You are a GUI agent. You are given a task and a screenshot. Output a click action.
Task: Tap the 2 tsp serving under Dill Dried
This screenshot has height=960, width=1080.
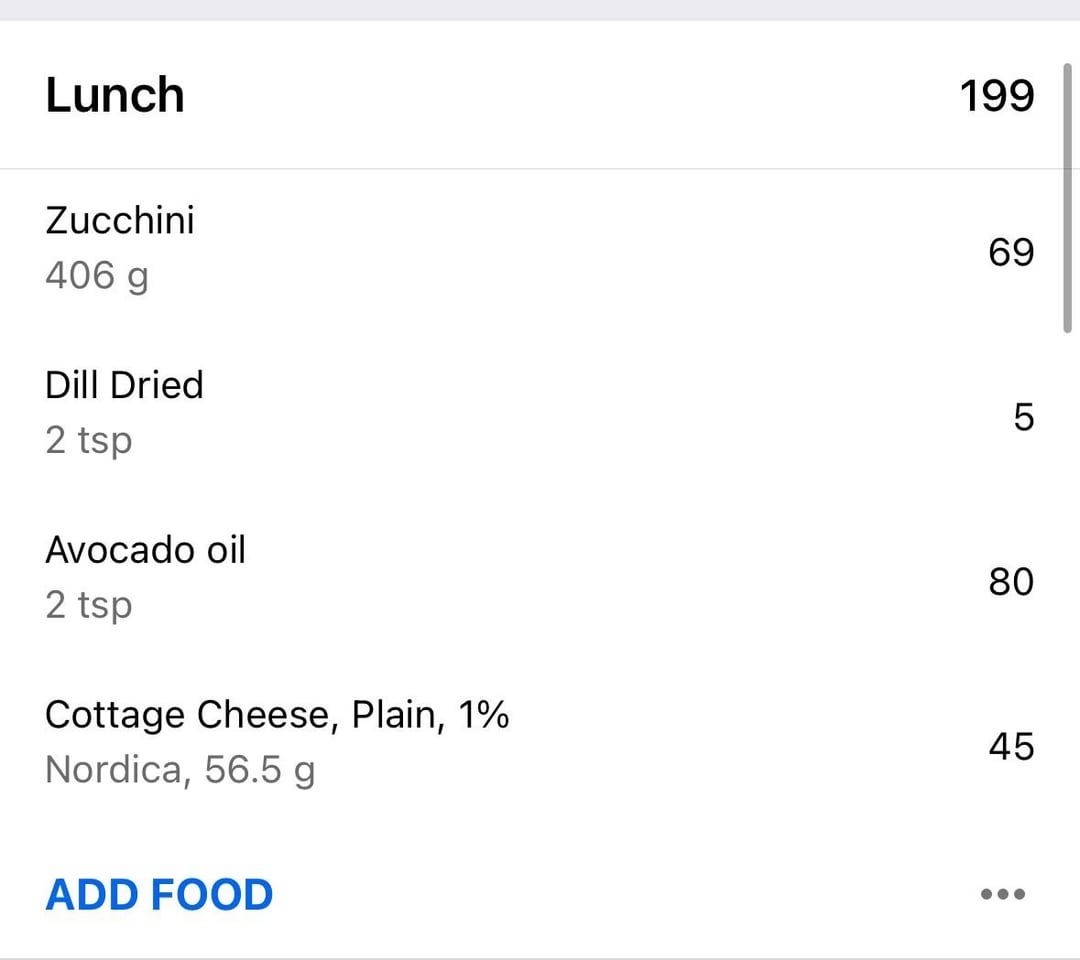[x=88, y=440]
